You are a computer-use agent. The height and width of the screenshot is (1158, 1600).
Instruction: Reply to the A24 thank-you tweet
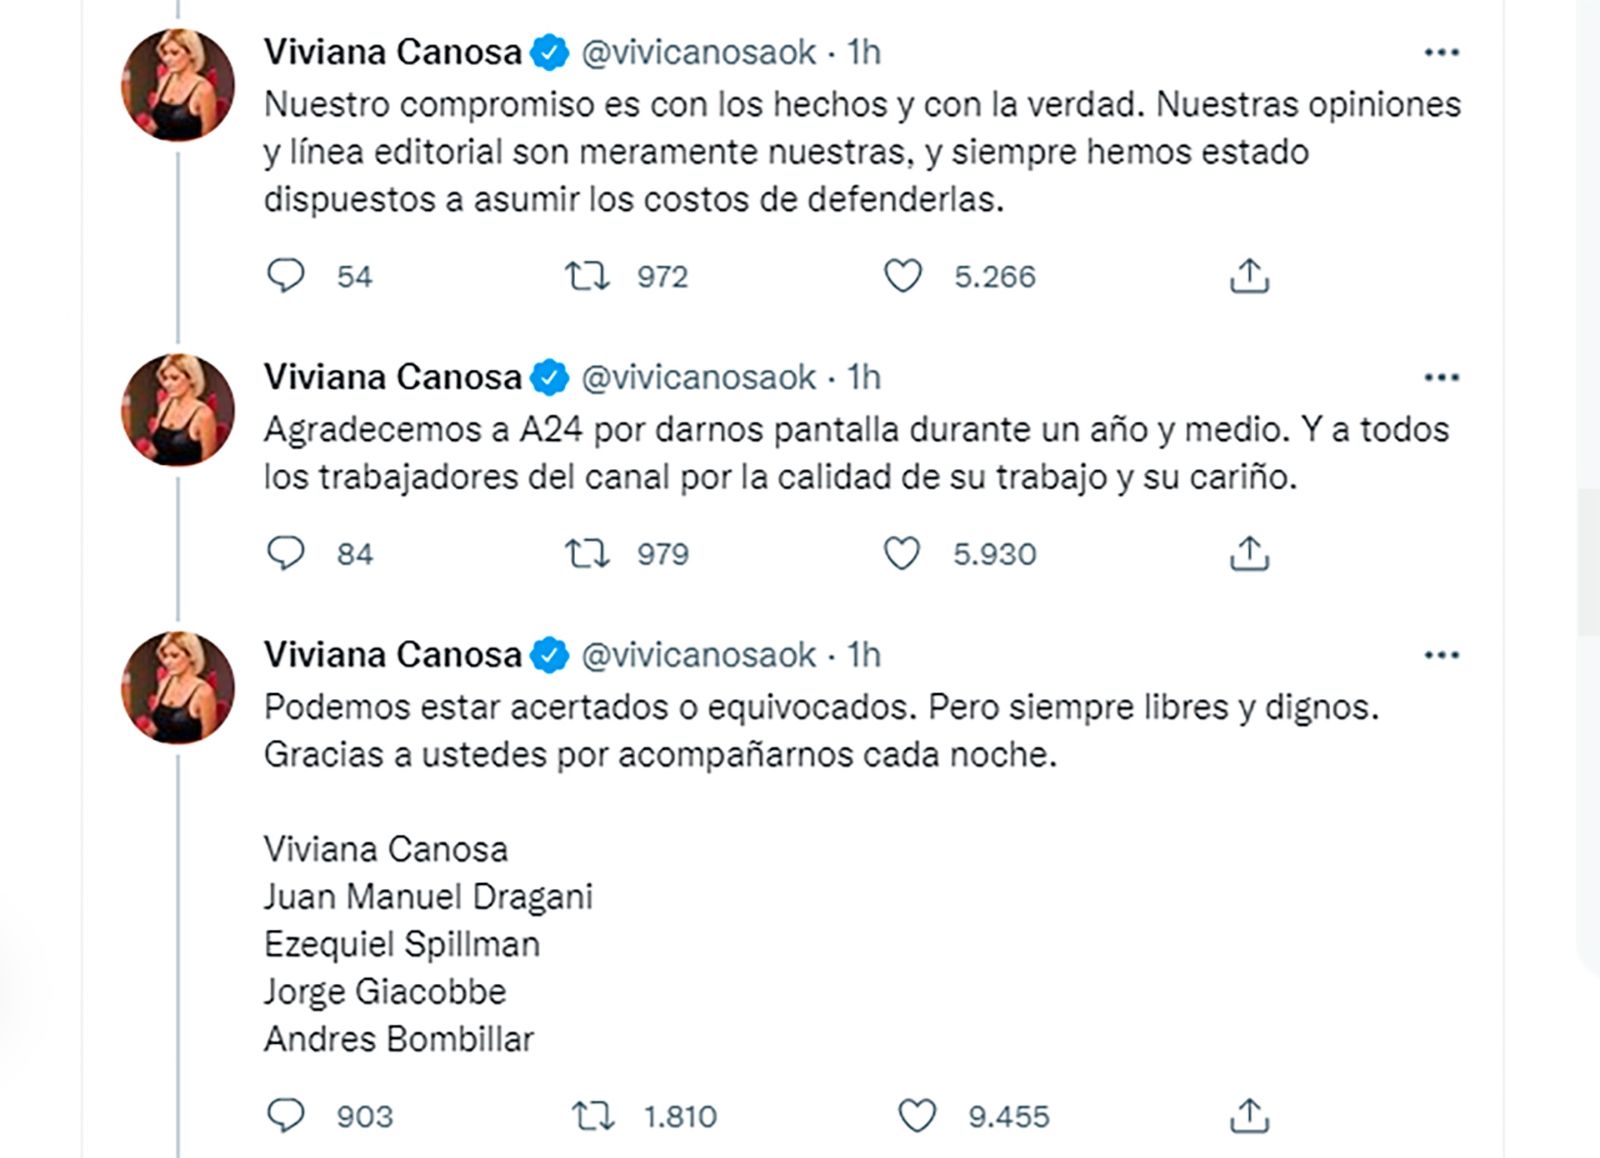click(x=286, y=553)
